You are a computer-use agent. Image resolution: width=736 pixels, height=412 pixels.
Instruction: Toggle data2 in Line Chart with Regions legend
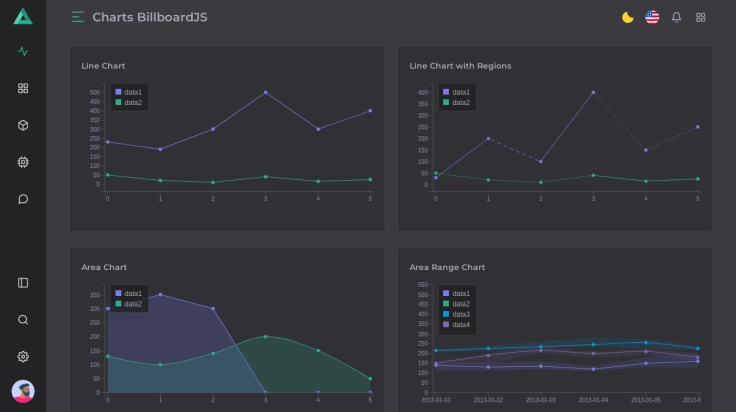456,102
